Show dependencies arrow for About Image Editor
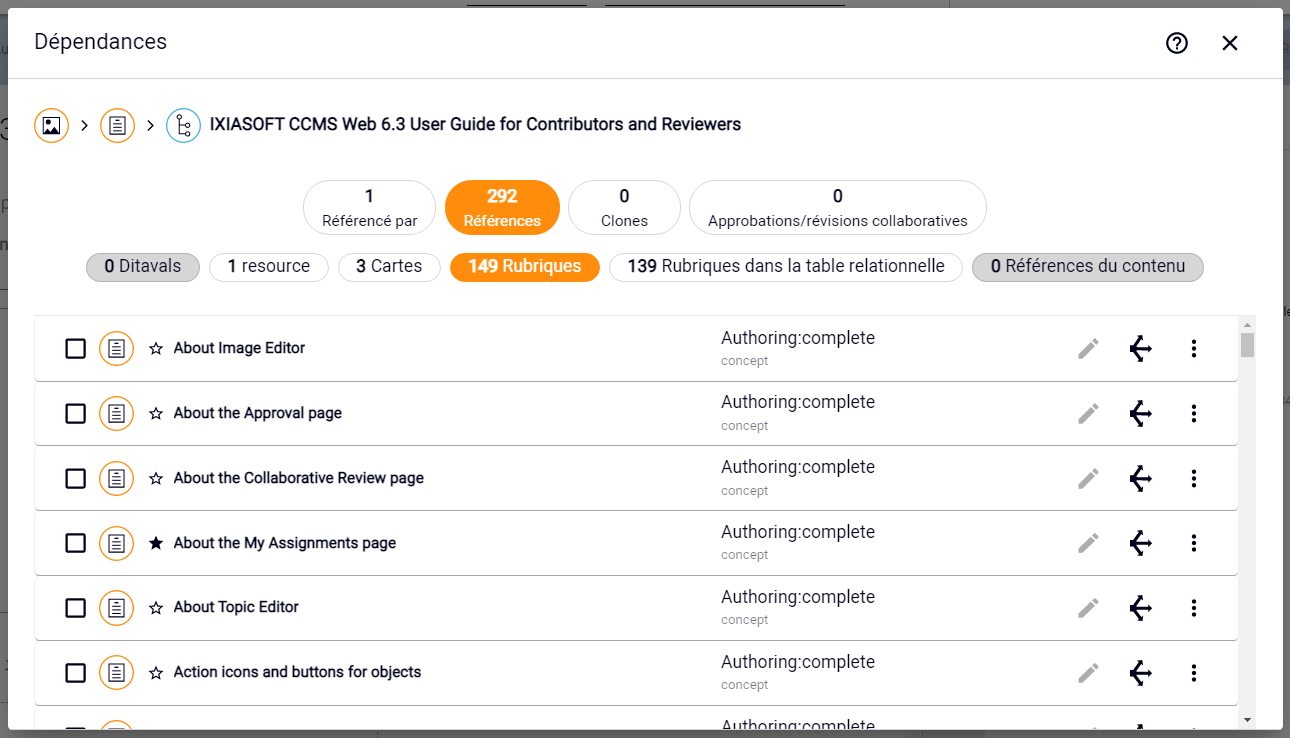 coord(1141,348)
